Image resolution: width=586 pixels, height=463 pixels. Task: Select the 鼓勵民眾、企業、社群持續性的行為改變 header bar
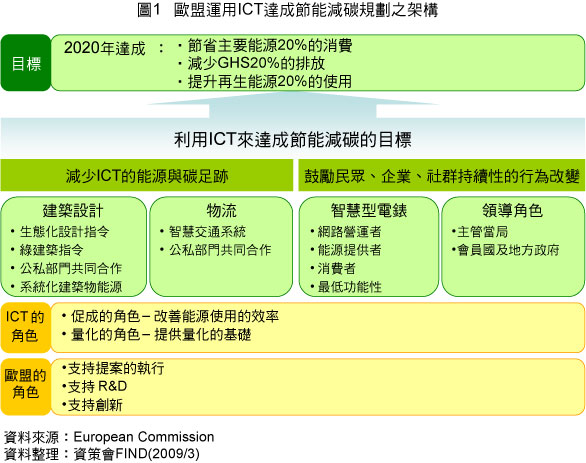pyautogui.click(x=441, y=175)
